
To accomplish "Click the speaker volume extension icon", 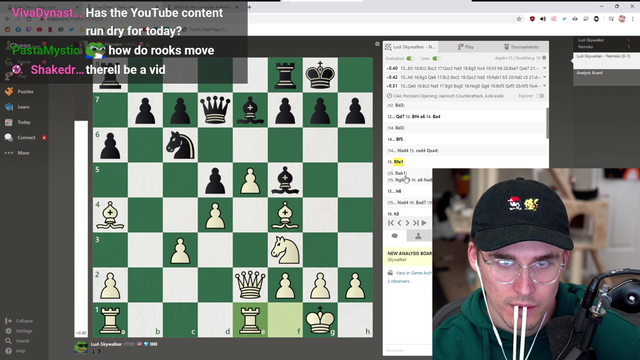I will (x=543, y=19).
